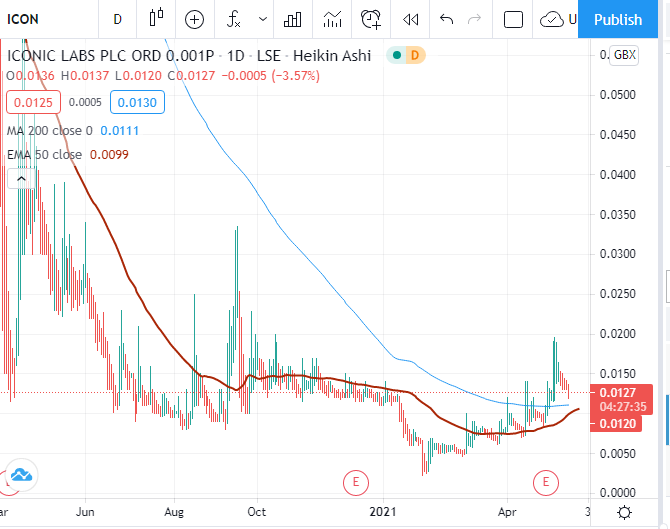Start bar replay rewind icon
This screenshot has height=529, width=670.
pyautogui.click(x=411, y=19)
